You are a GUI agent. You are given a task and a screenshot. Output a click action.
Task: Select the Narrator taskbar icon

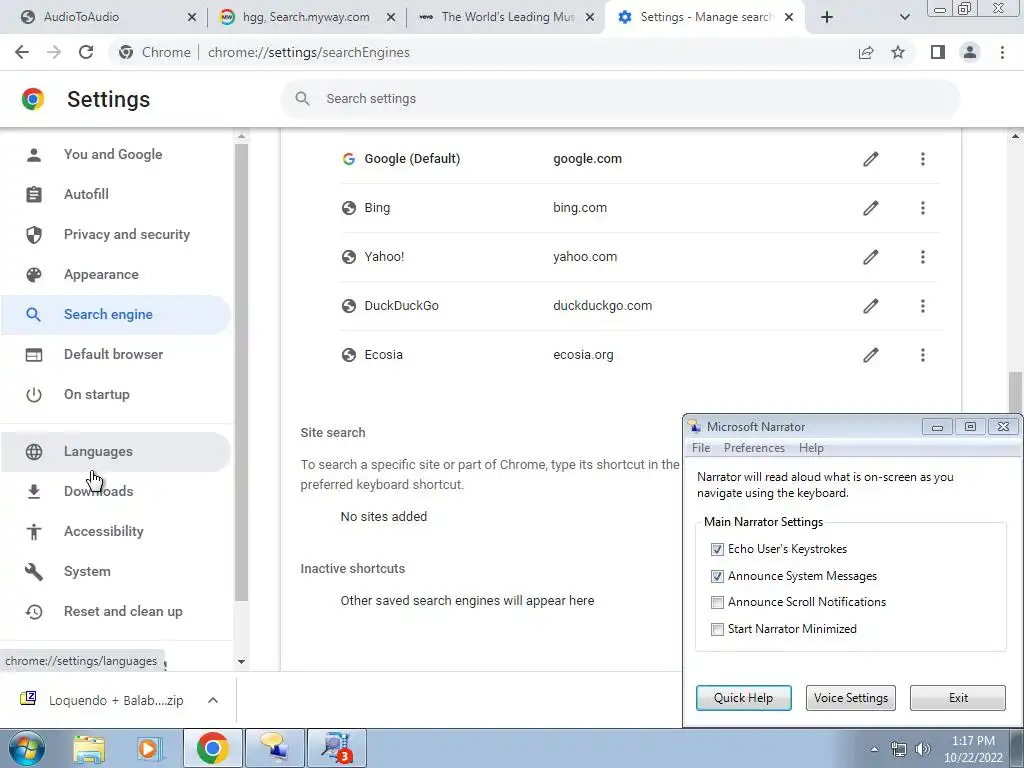click(x=274, y=748)
